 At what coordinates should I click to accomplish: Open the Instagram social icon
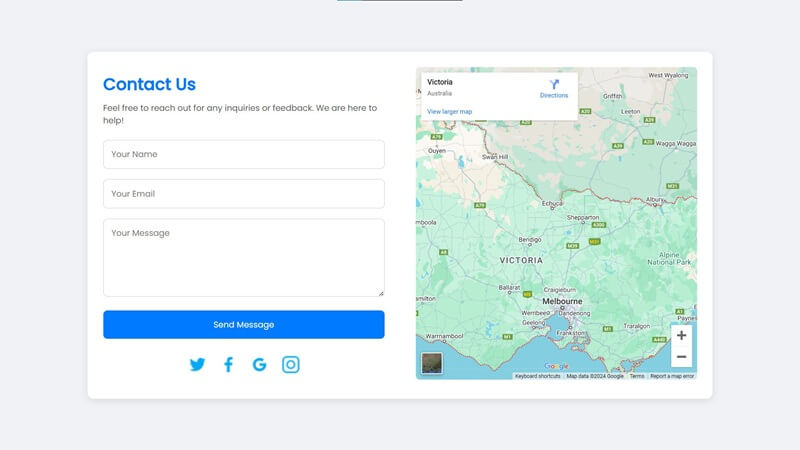[291, 364]
